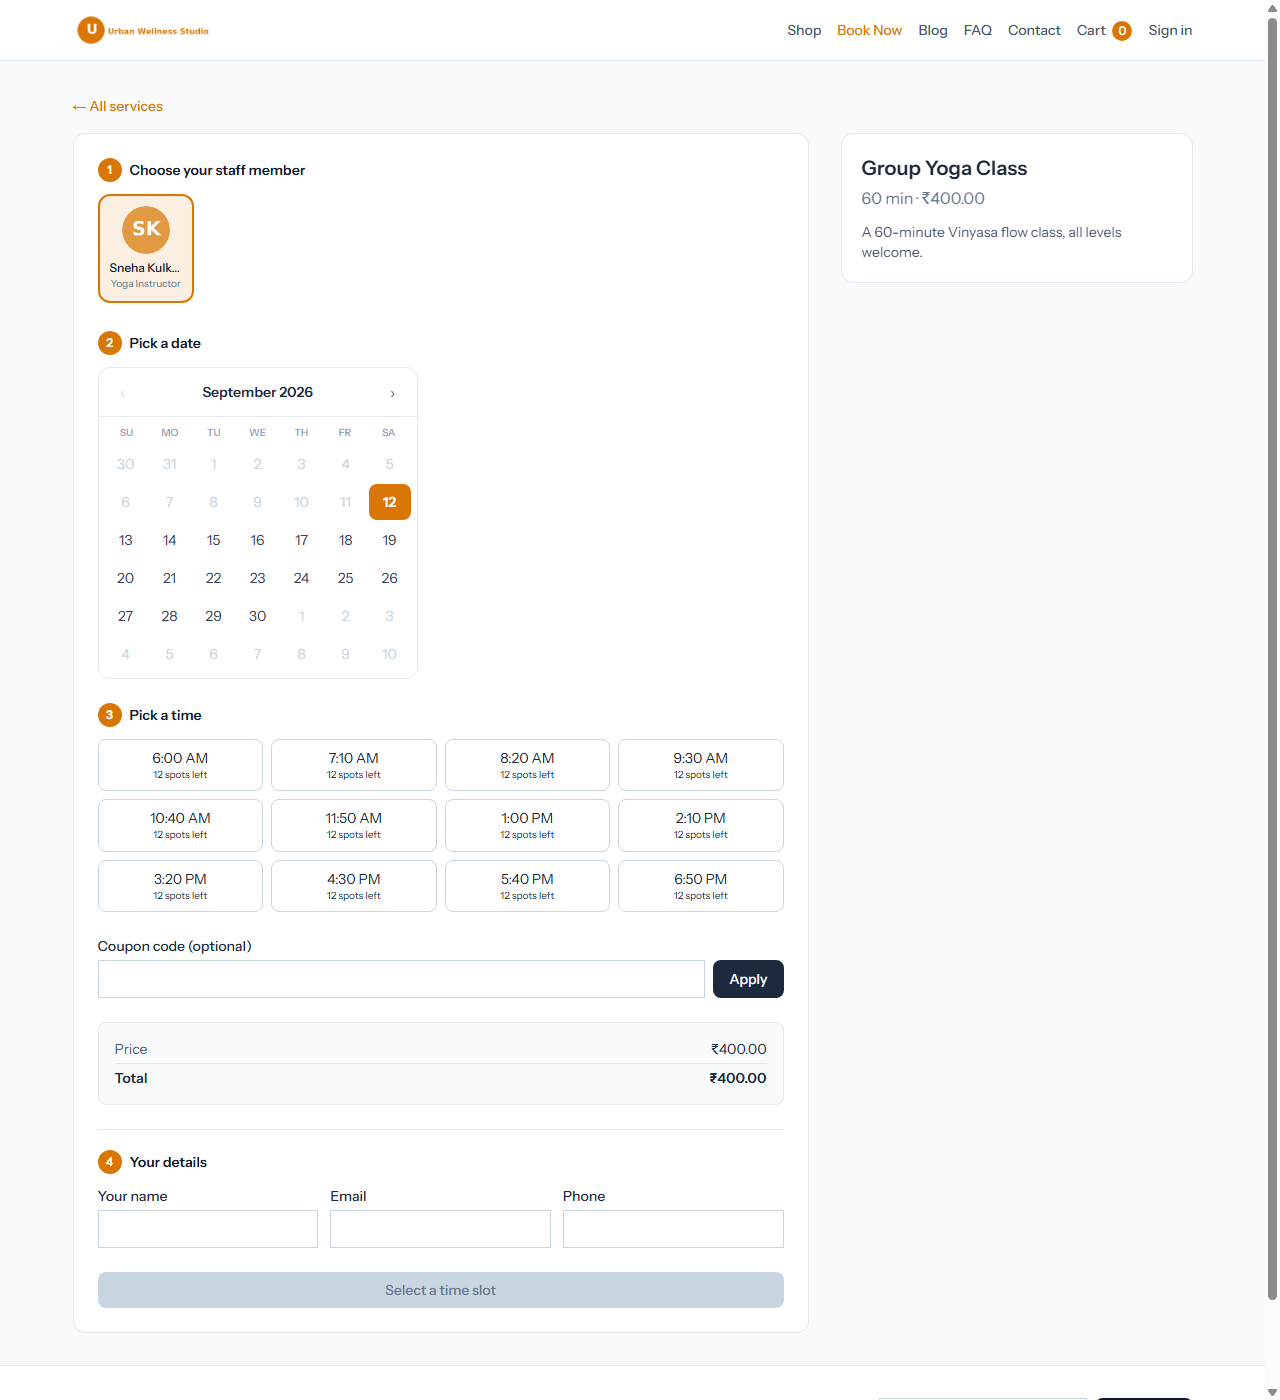Choose the 11:50 AM time slot

(354, 825)
